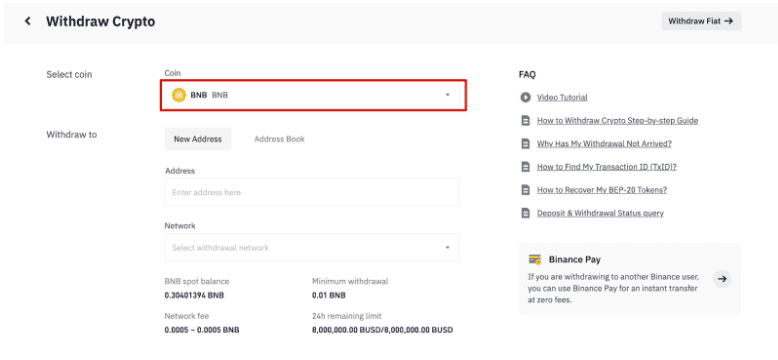Click the Binance Pay arrow button
This screenshot has height=360, width=778.
tap(722, 279)
